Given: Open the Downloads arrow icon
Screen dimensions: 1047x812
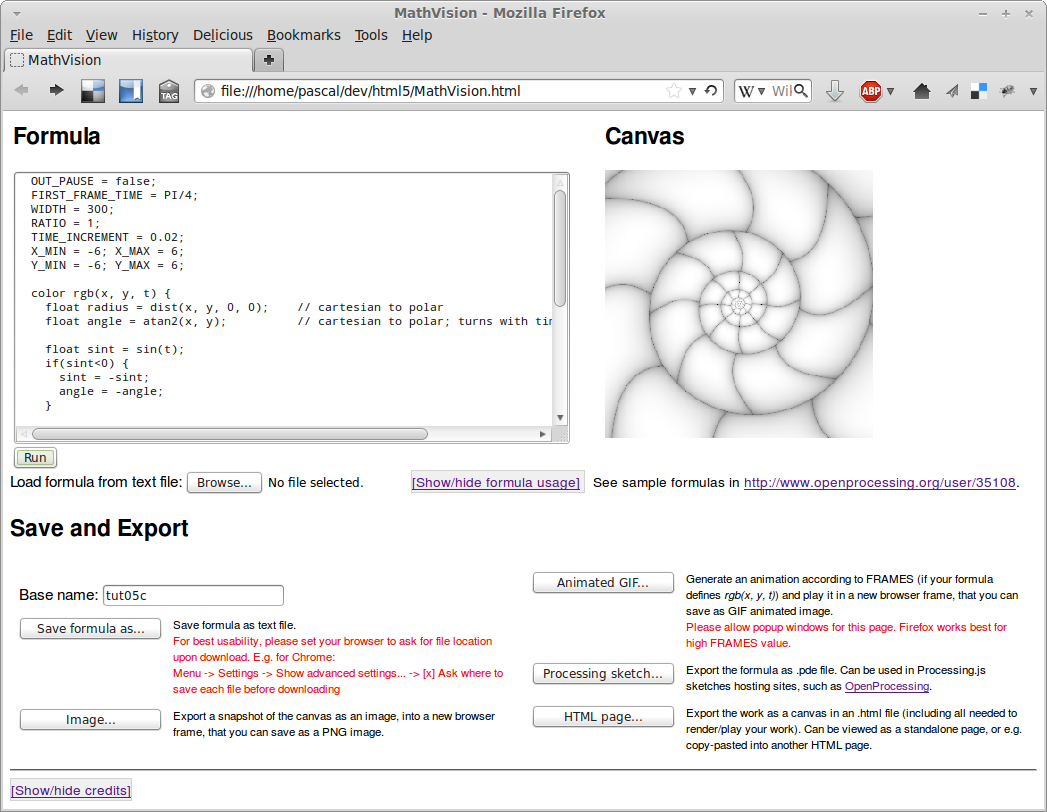Looking at the screenshot, I should coord(834,91).
